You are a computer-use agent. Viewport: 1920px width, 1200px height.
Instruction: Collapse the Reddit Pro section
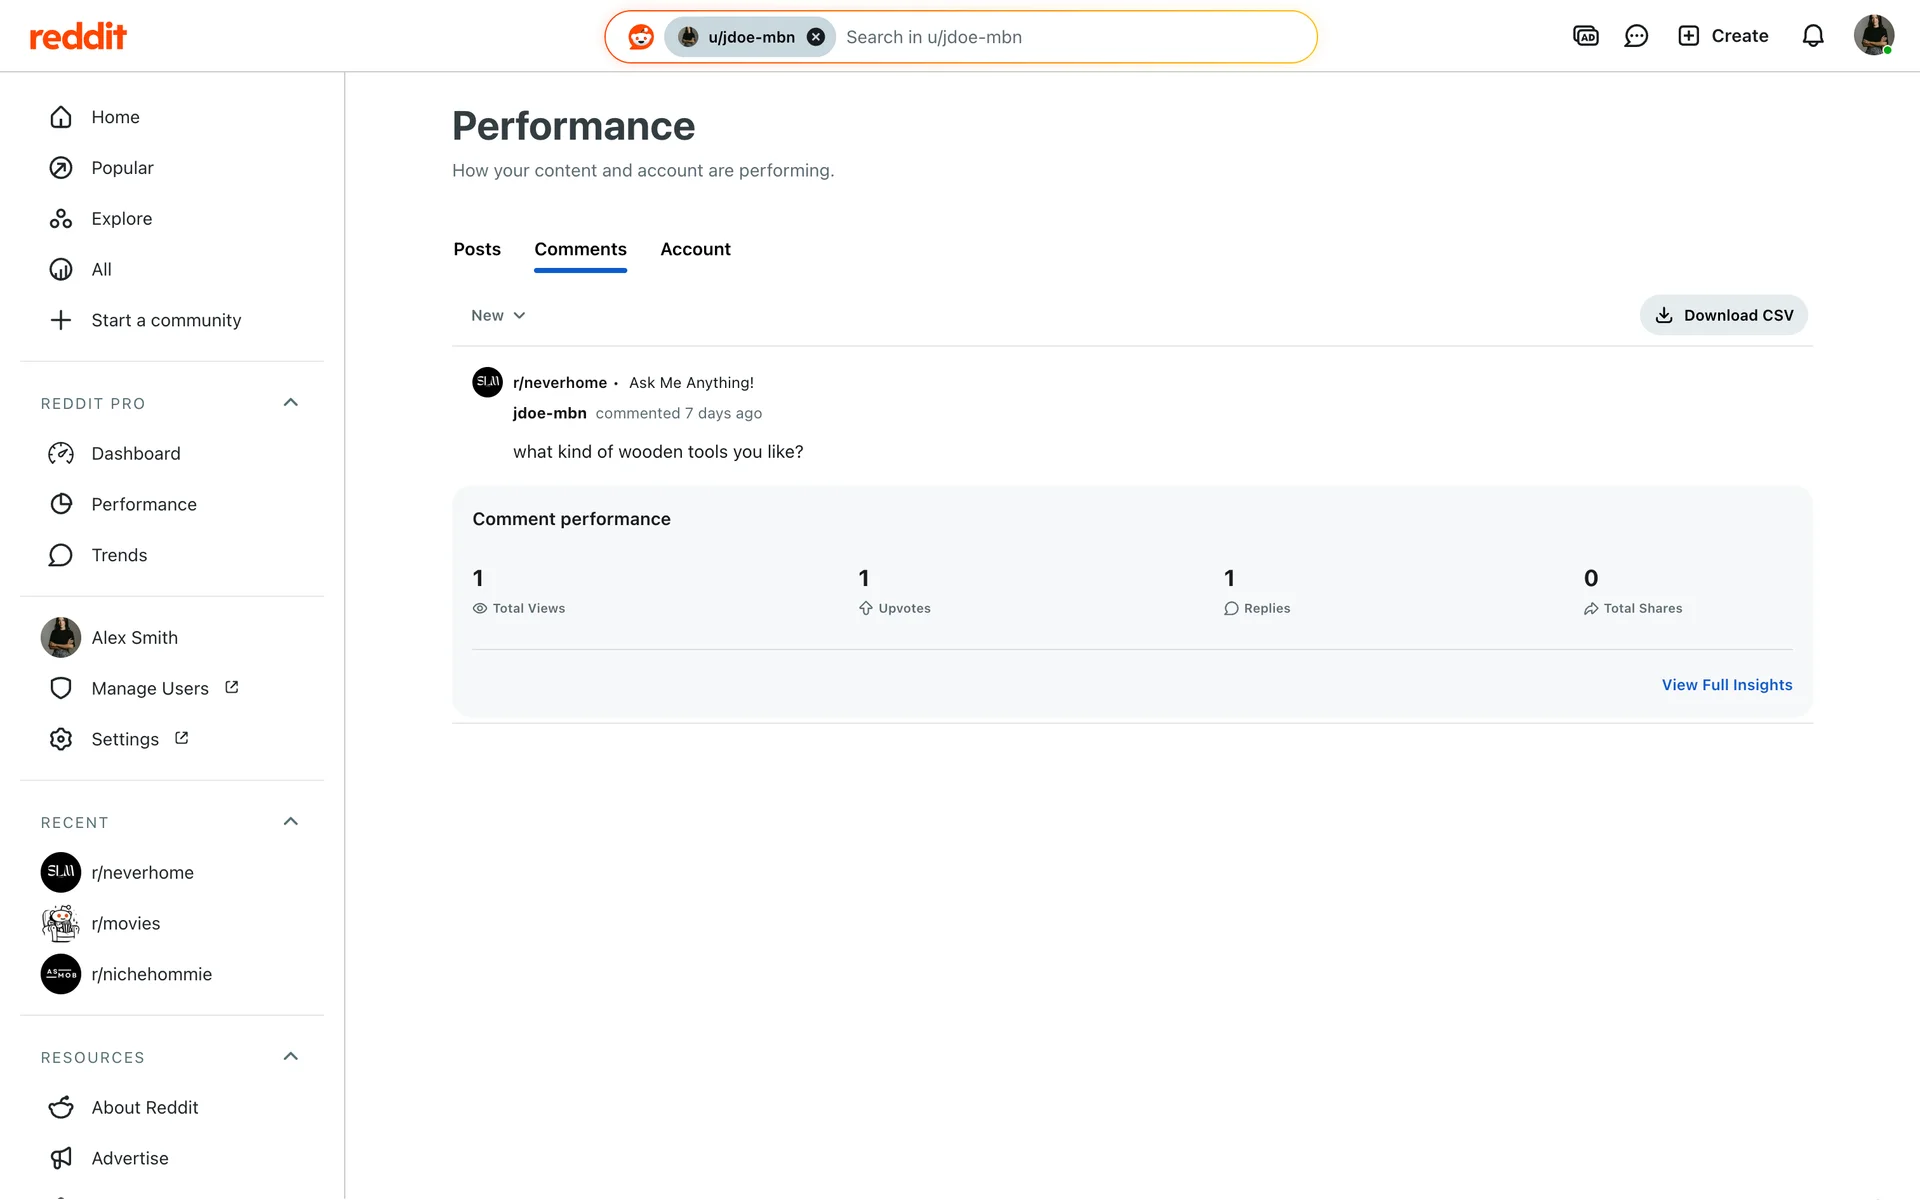(291, 403)
